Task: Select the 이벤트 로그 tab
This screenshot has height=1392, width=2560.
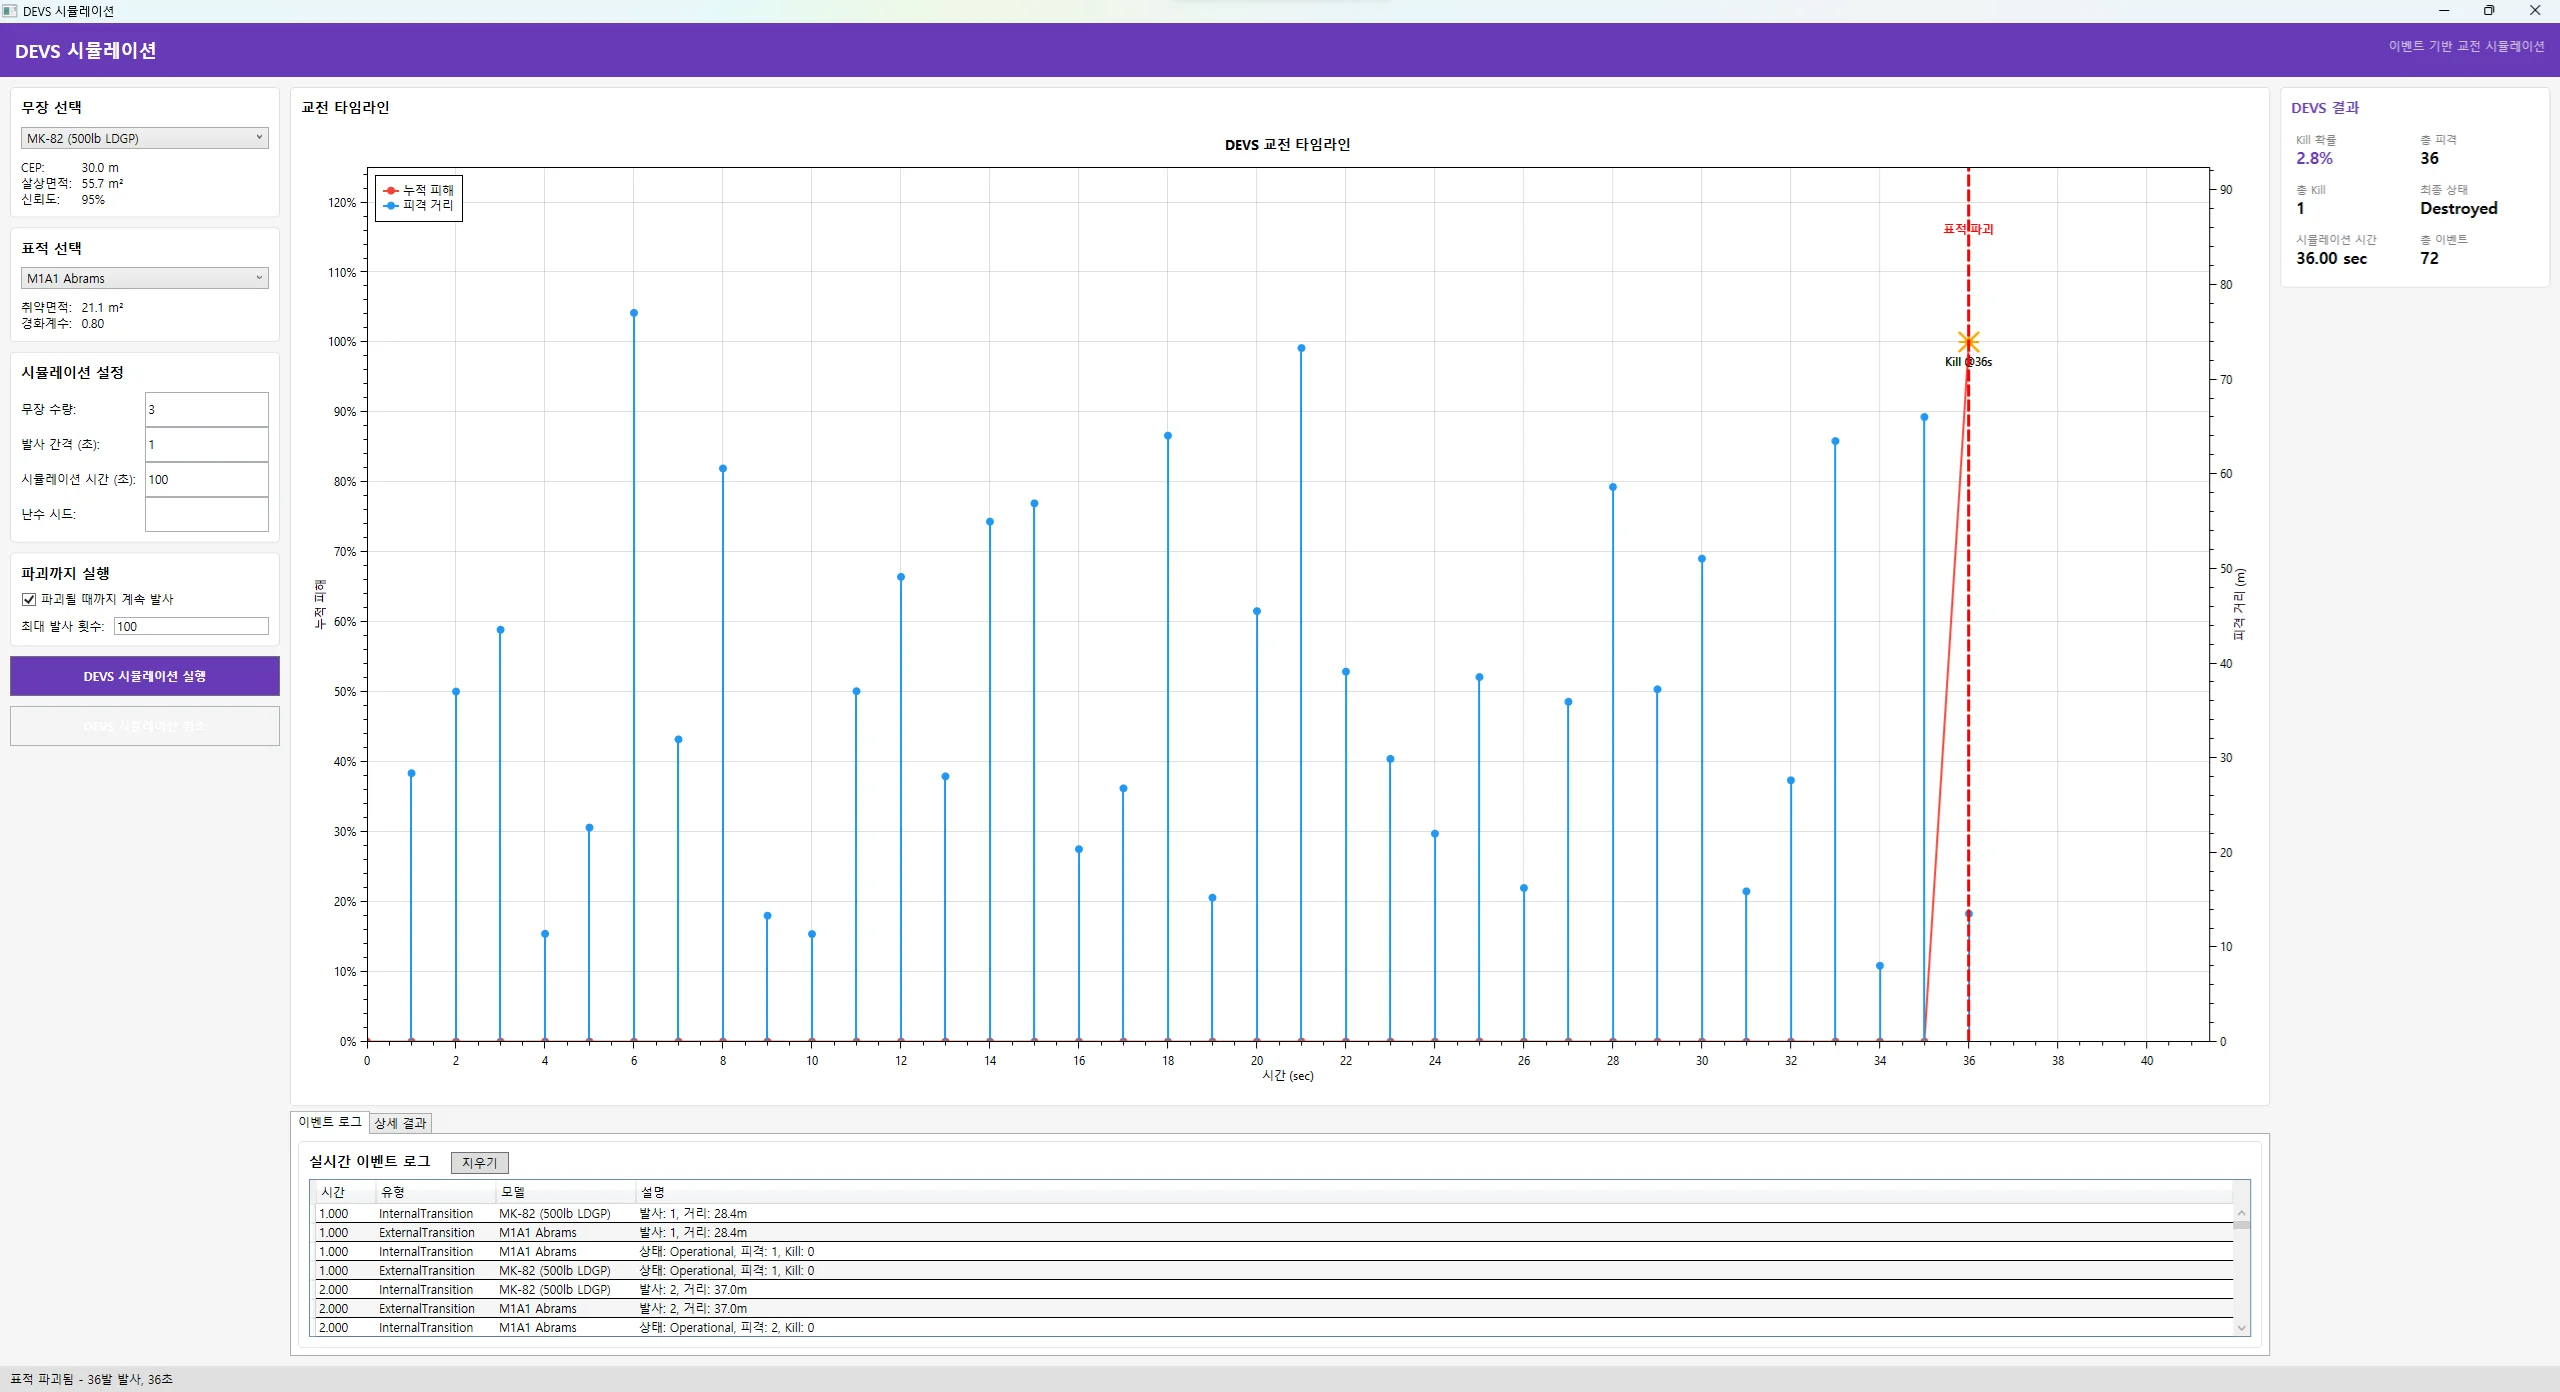Action: [x=329, y=1122]
